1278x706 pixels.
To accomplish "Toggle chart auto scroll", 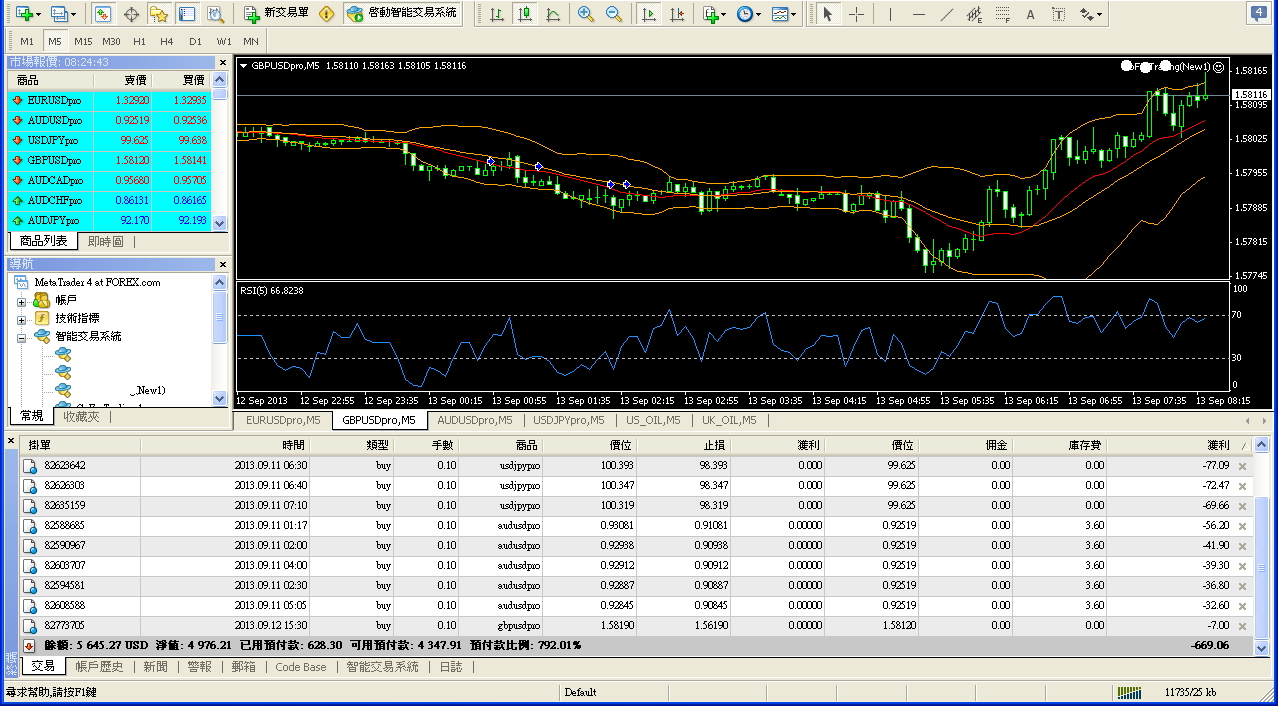I will [x=649, y=14].
